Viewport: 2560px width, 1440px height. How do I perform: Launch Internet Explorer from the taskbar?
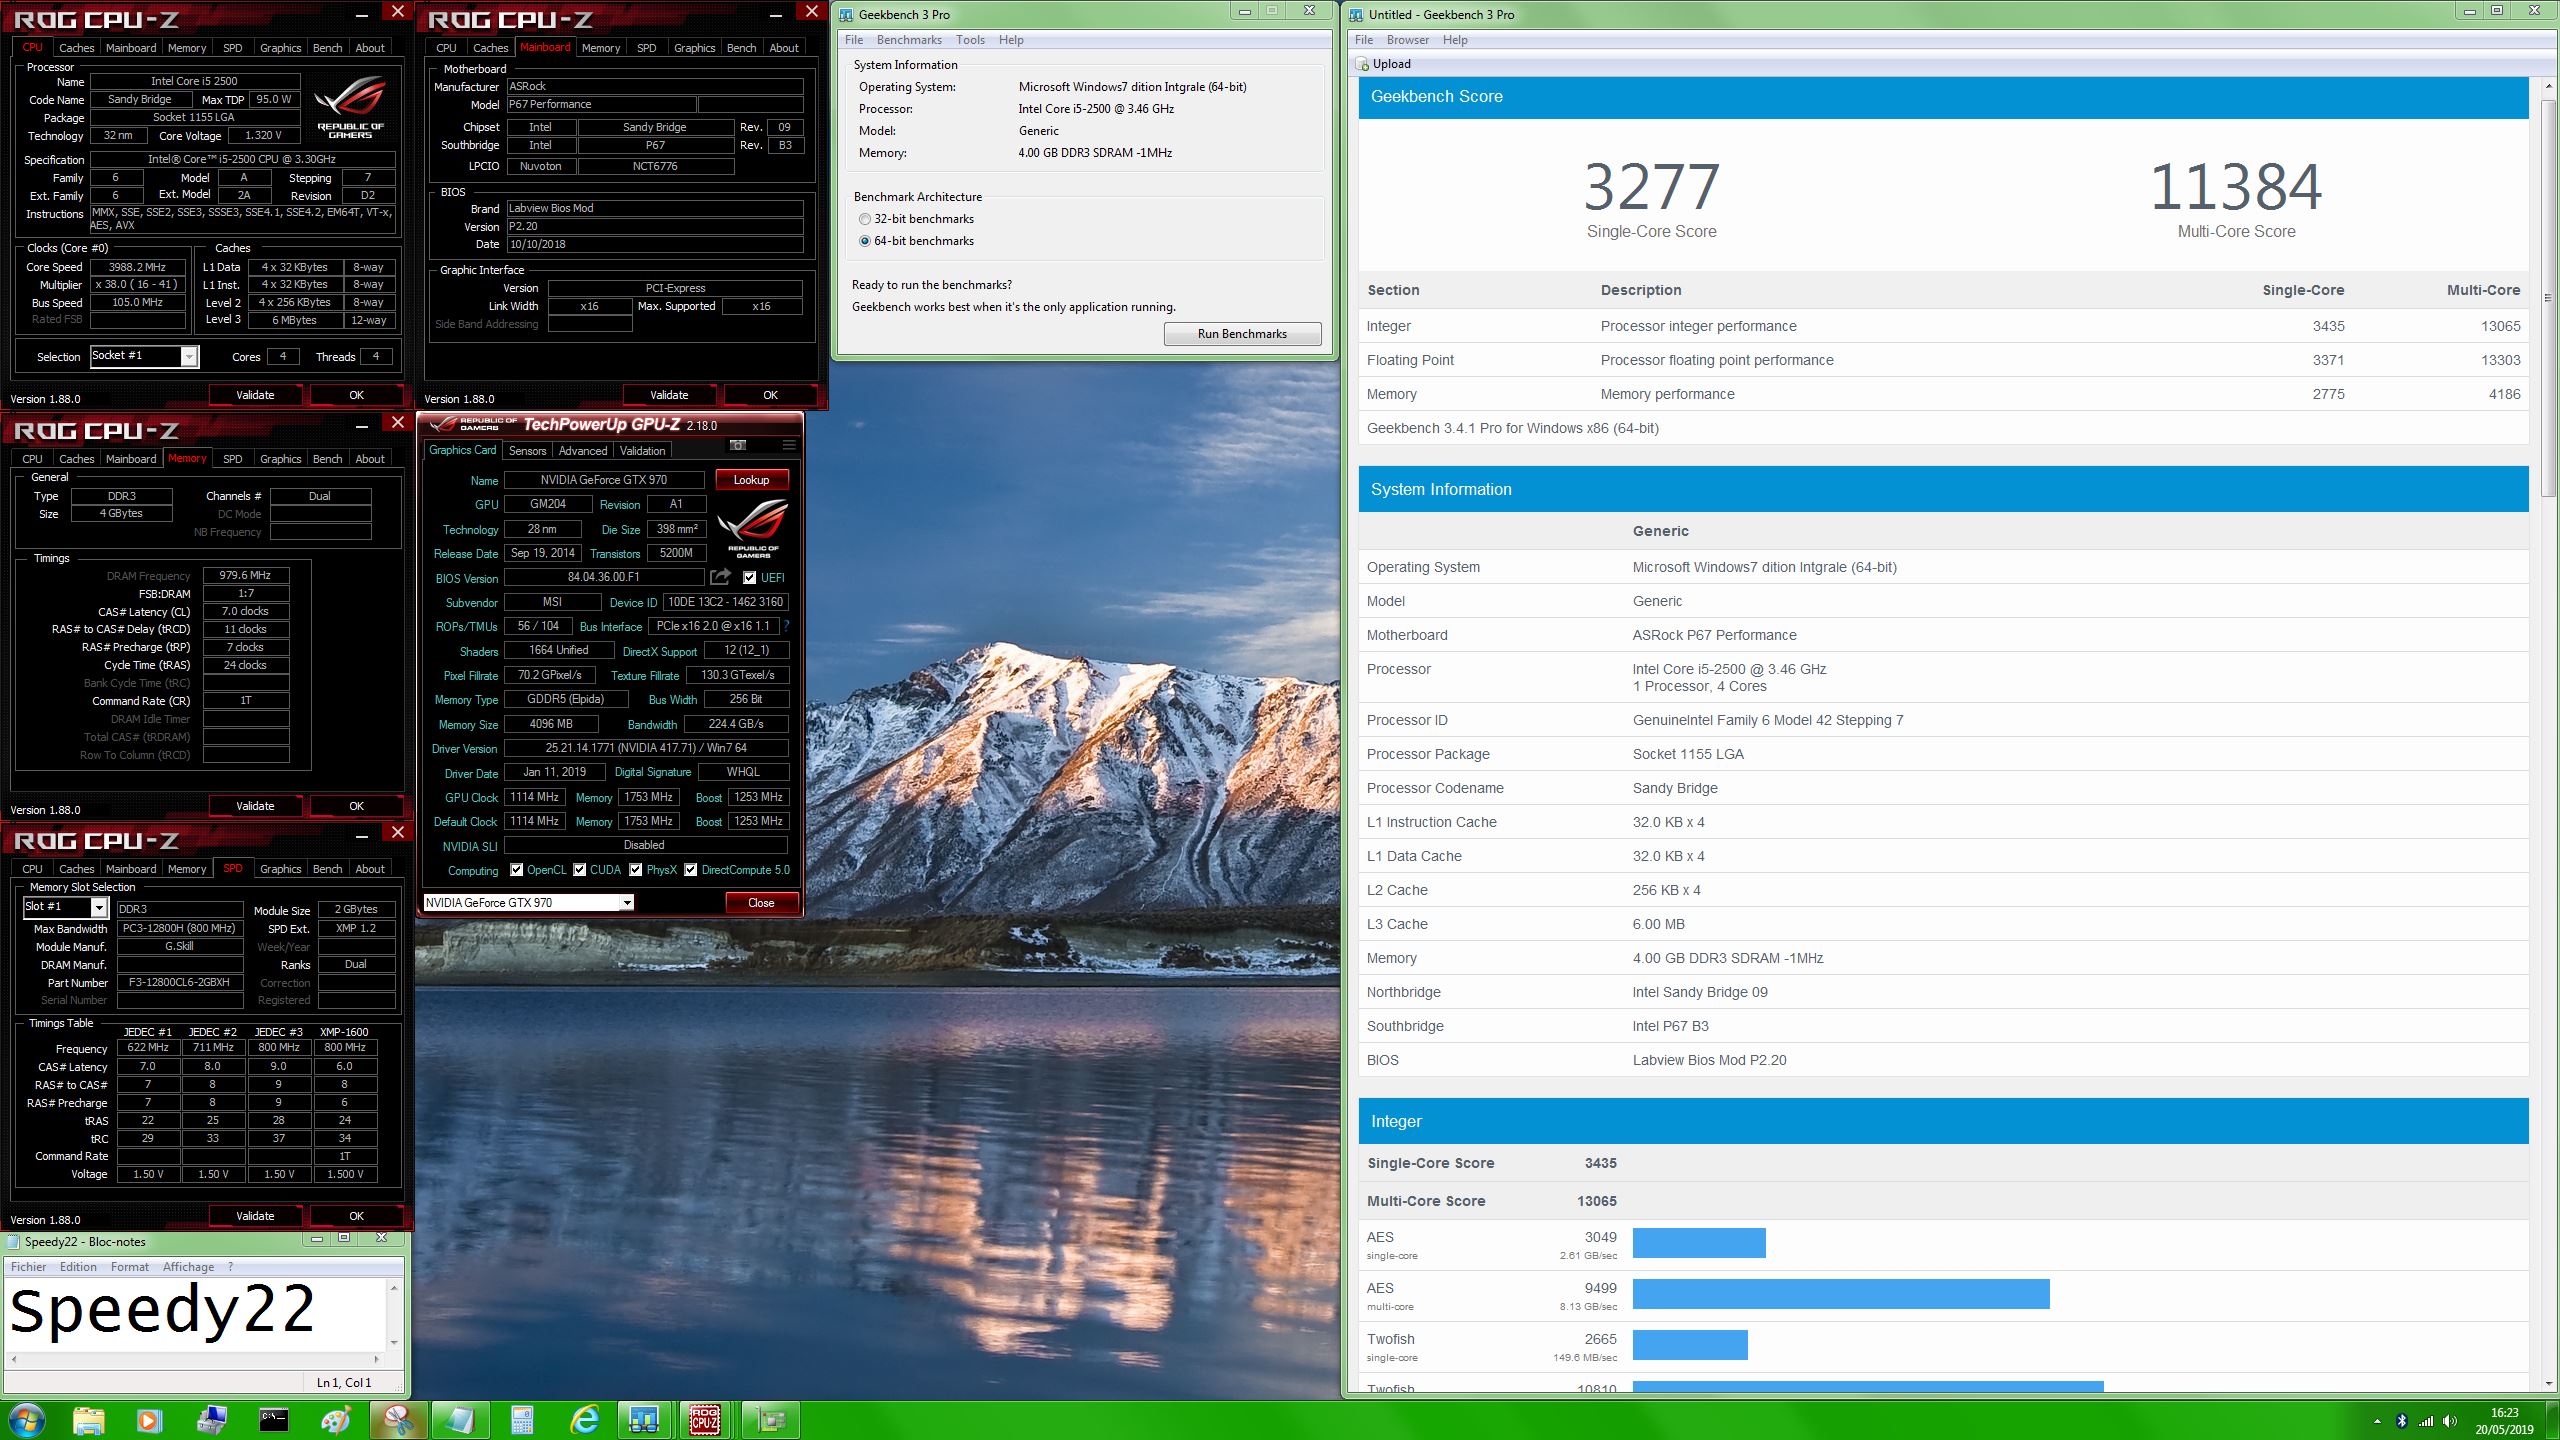[x=584, y=1420]
